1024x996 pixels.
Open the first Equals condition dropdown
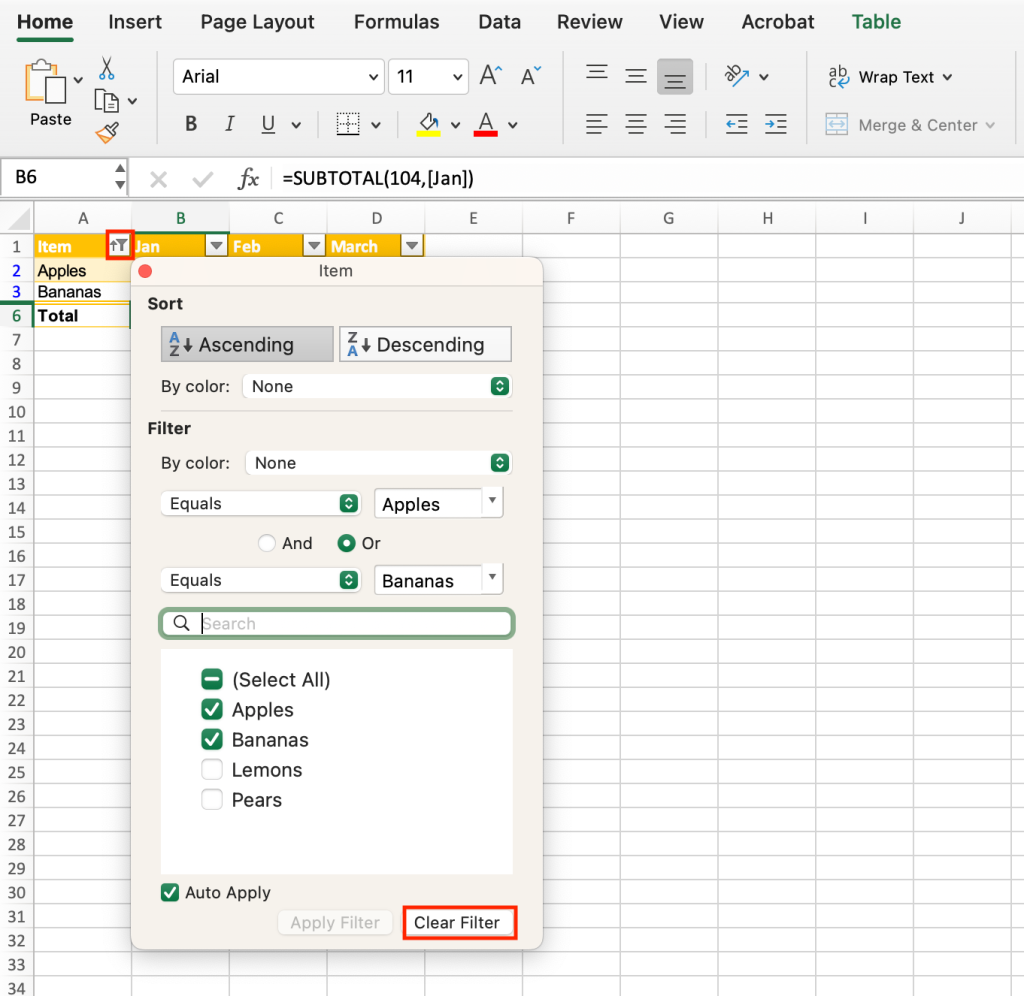[x=260, y=503]
